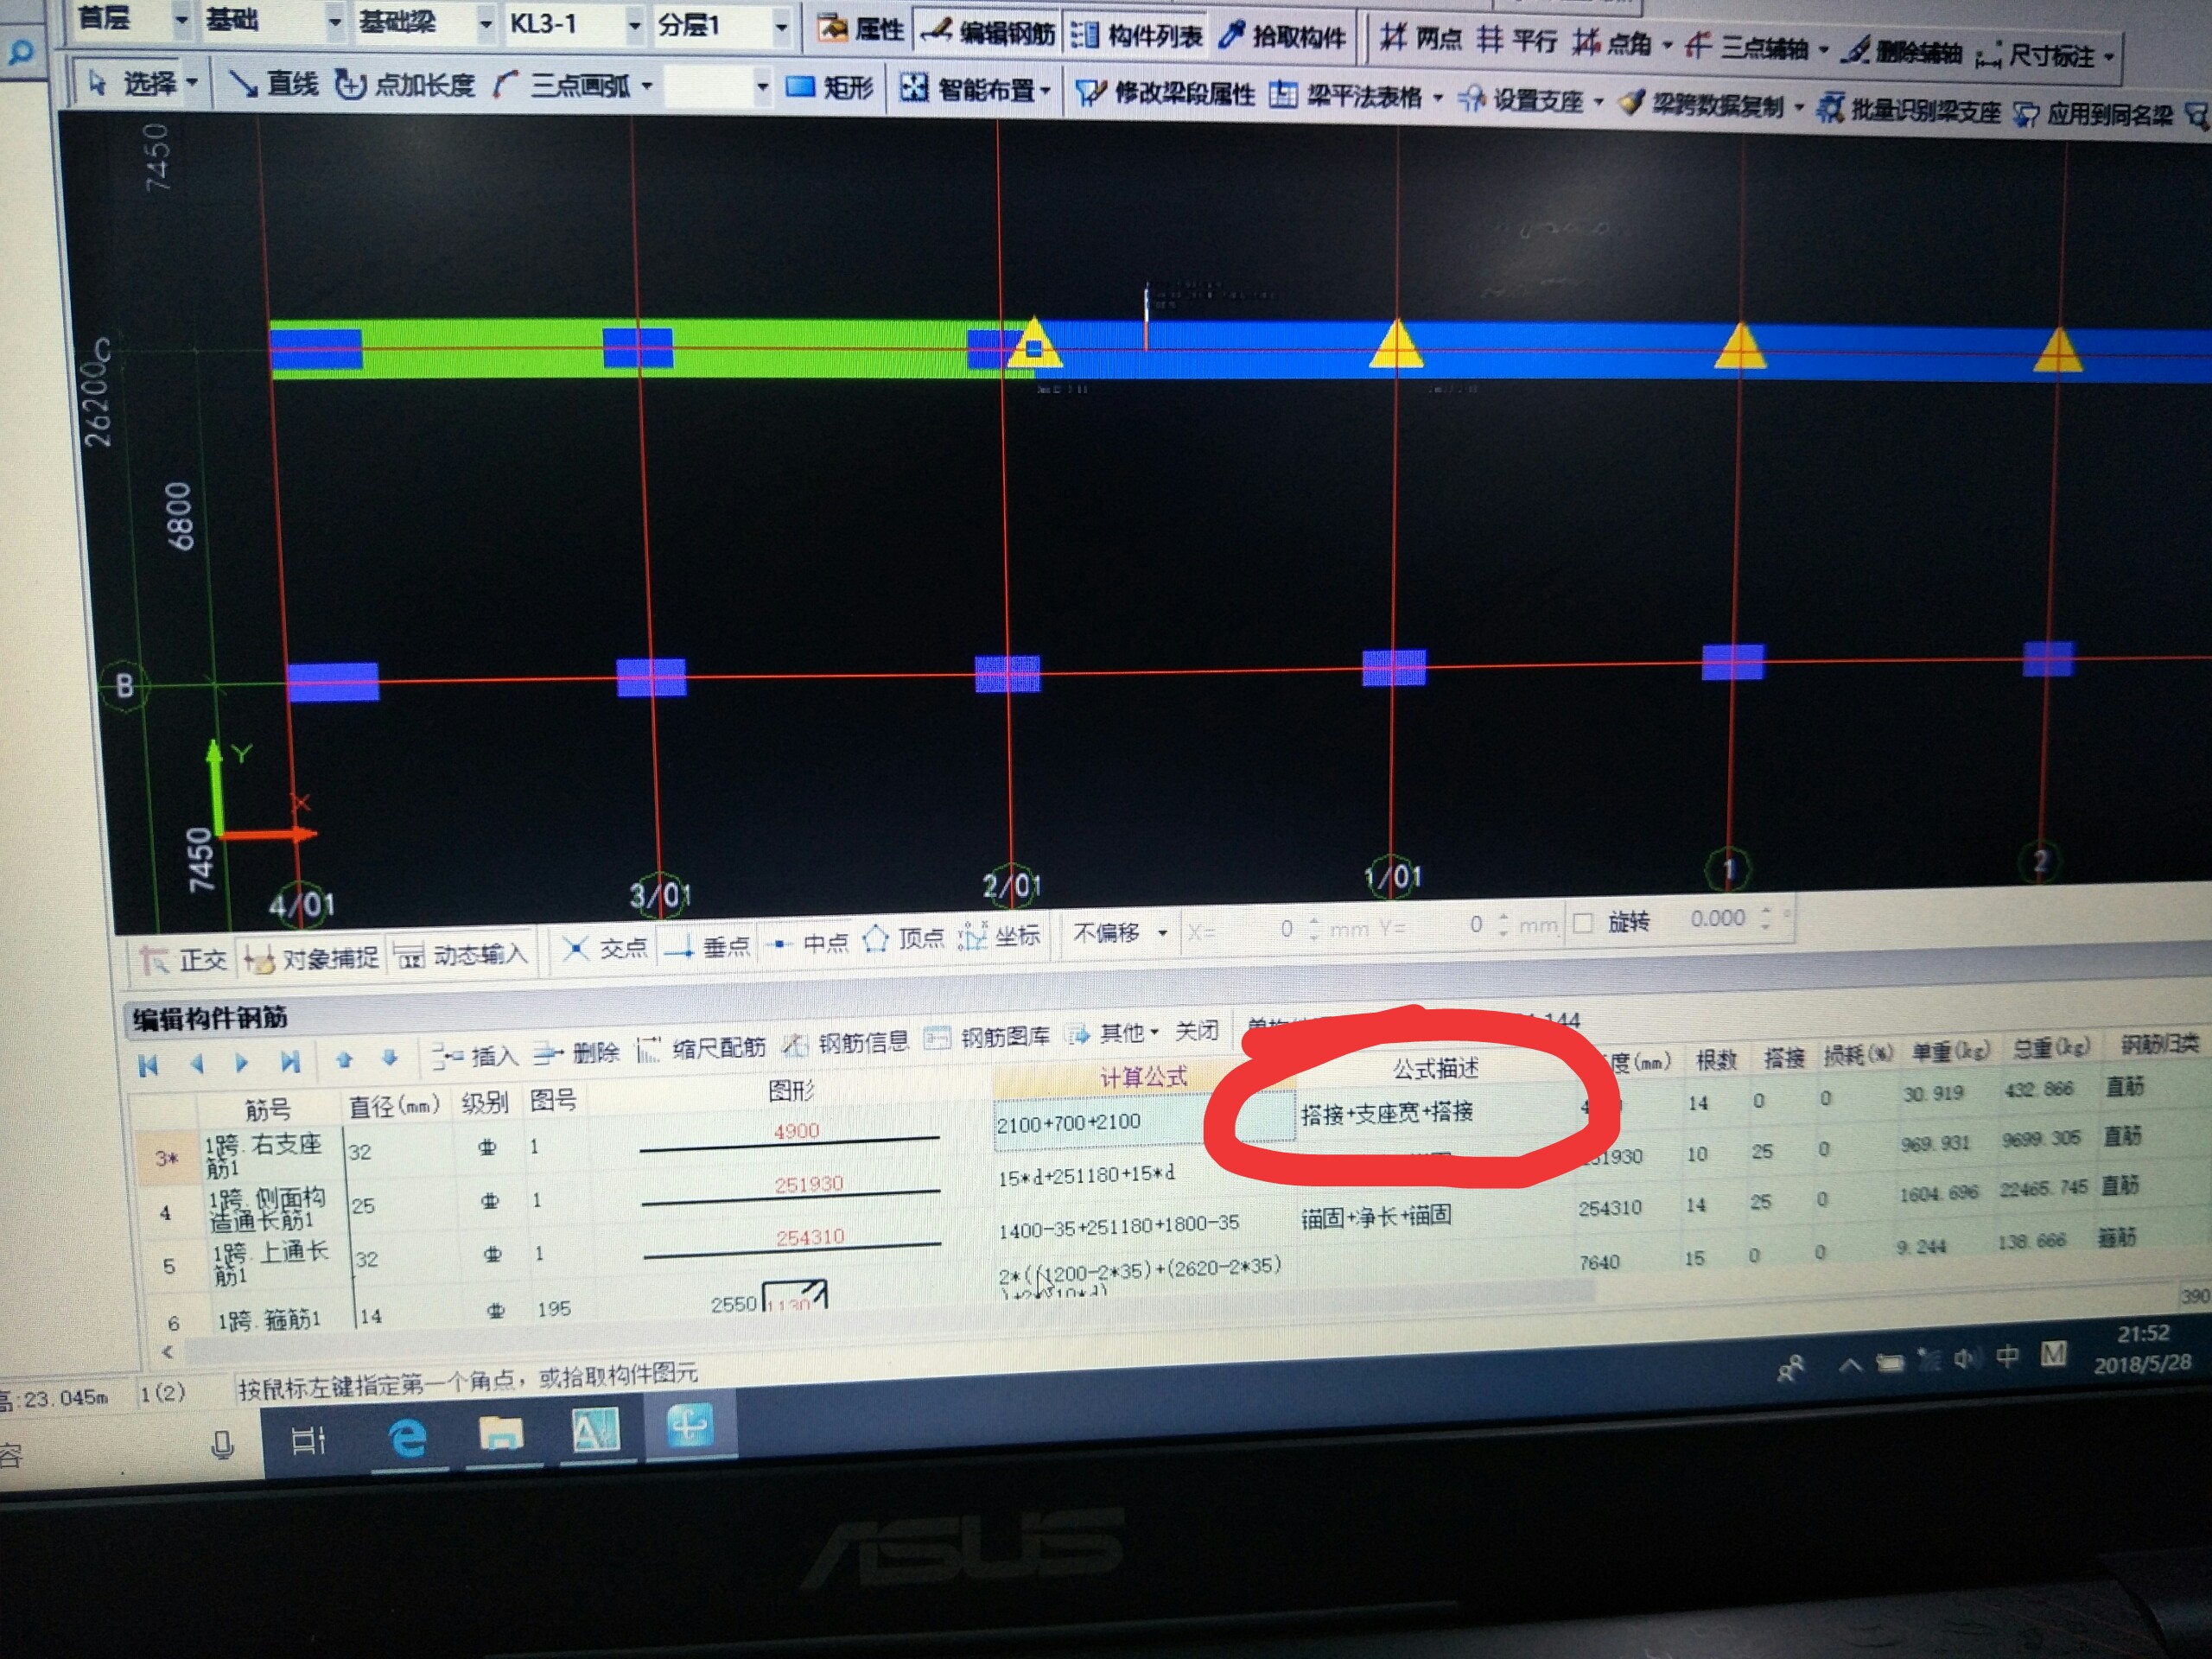
Task: Toggle 交点 intersection snap
Action: [605, 947]
